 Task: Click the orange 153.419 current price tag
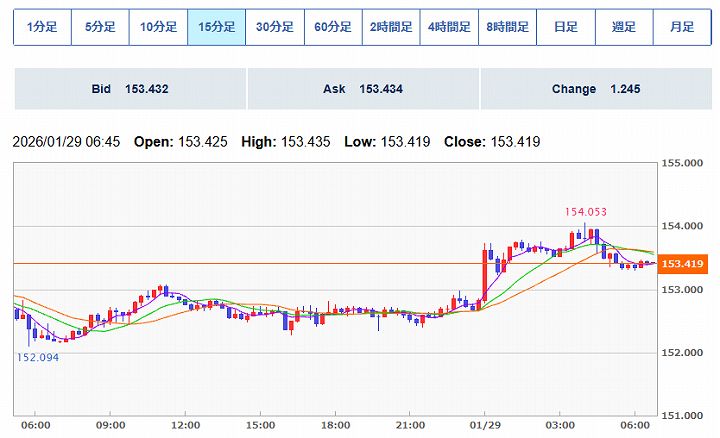685,264
